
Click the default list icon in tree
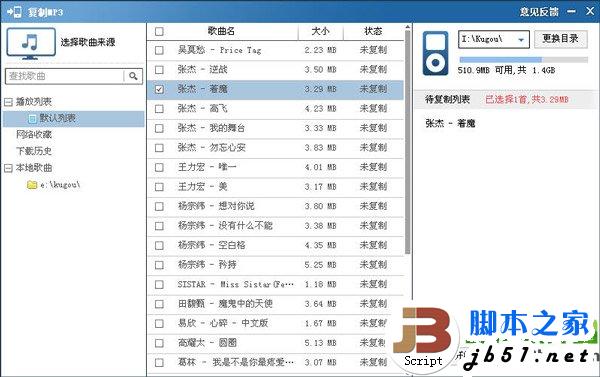pyautogui.click(x=33, y=119)
